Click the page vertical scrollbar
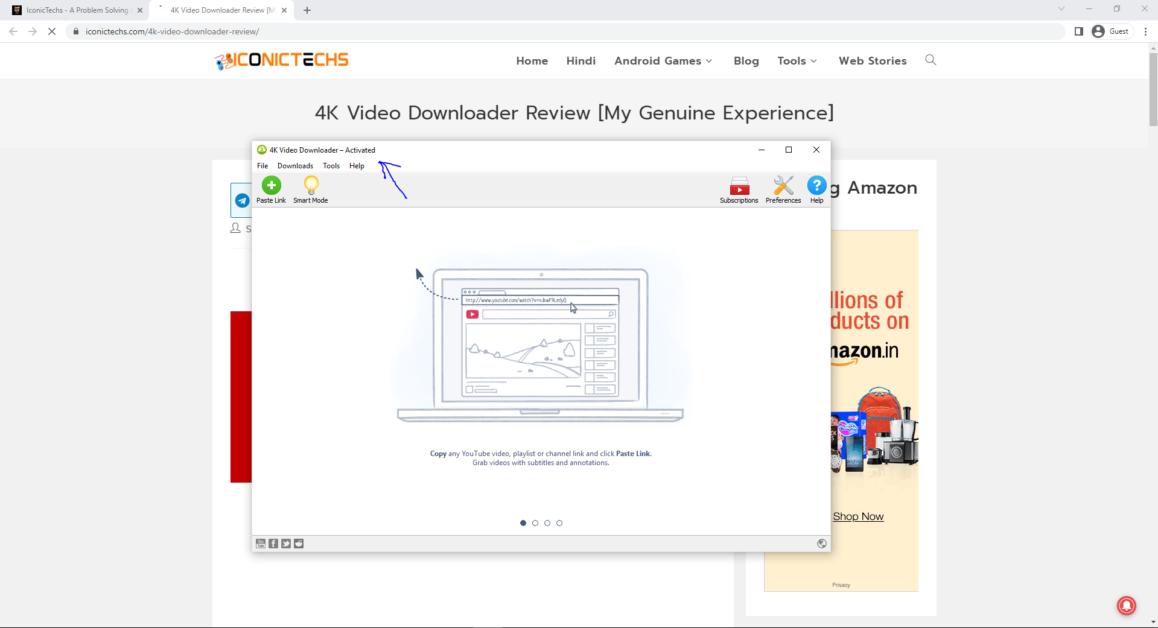The height and width of the screenshot is (628, 1158). click(x=1153, y=89)
